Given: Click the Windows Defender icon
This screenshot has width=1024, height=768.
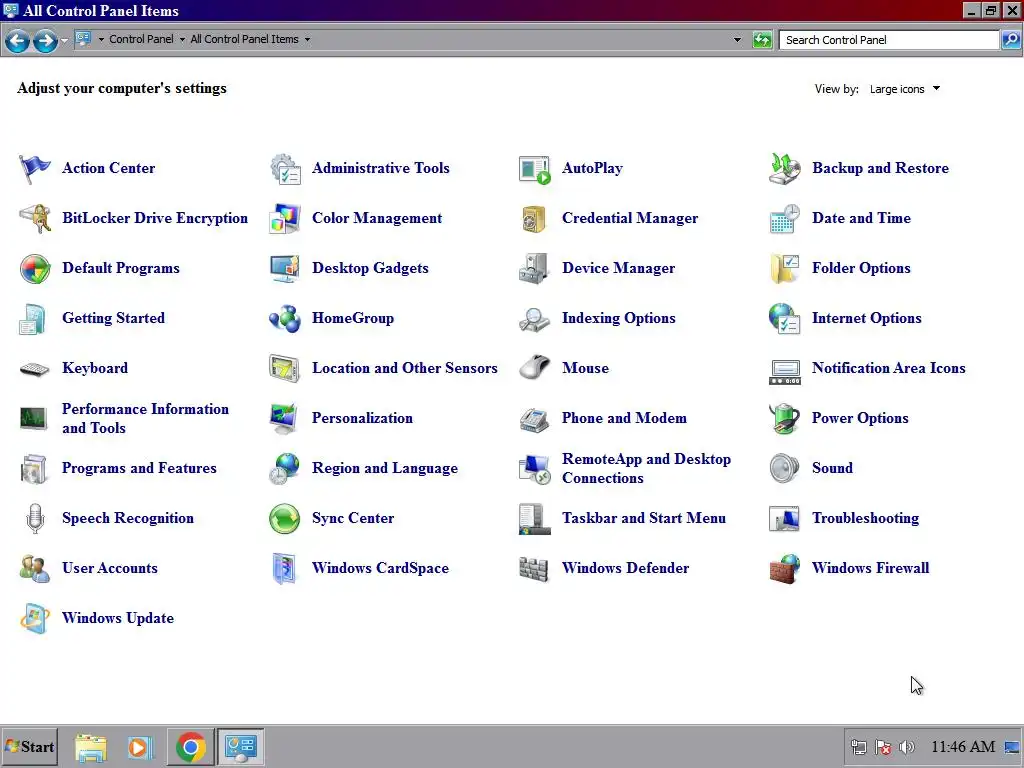Looking at the screenshot, I should (534, 568).
